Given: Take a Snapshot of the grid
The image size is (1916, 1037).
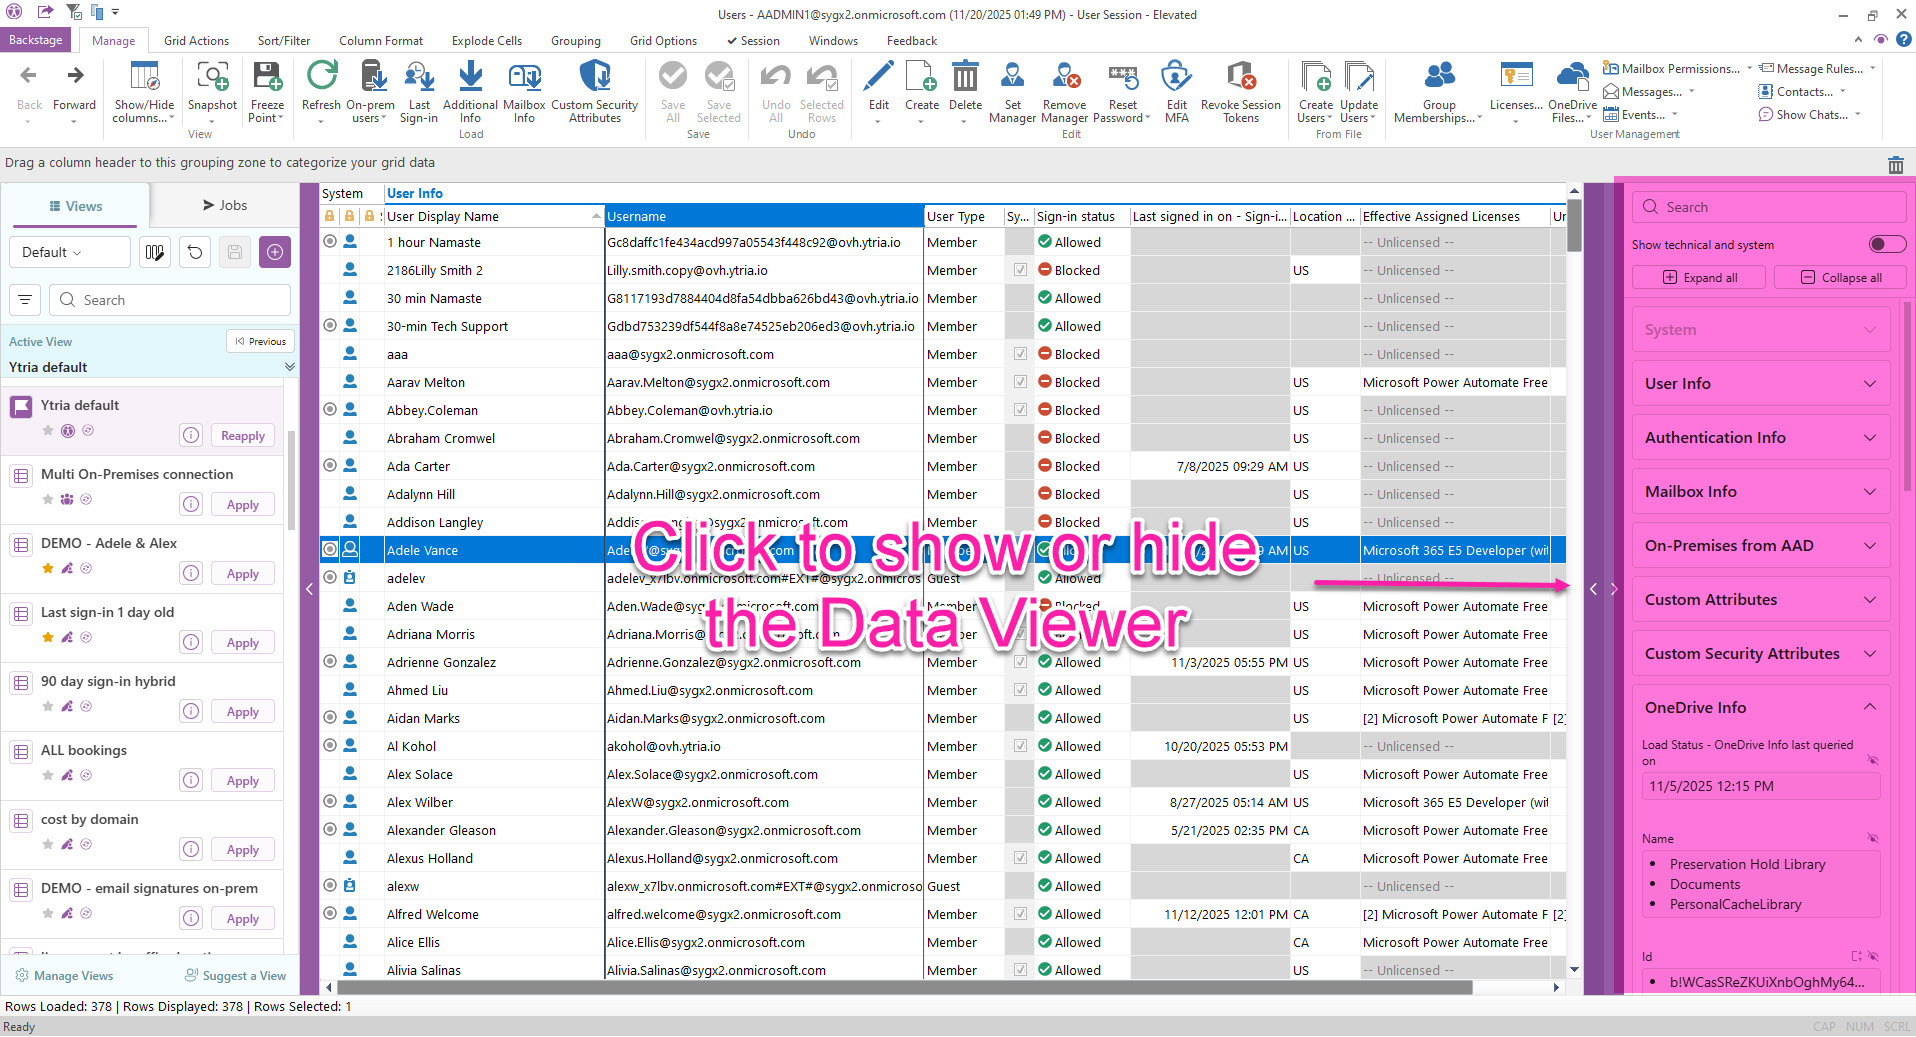Looking at the screenshot, I should click(212, 90).
